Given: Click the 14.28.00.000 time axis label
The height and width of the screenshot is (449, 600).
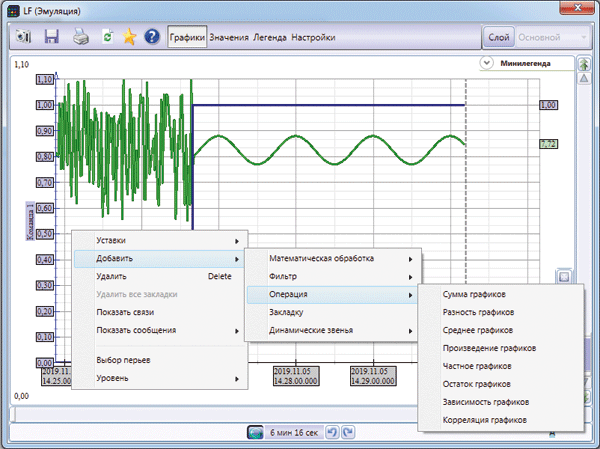Looking at the screenshot, I should point(296,376).
